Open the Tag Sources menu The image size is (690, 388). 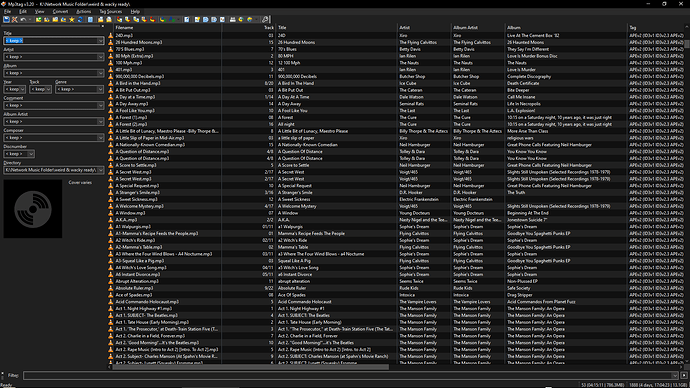[110, 11]
